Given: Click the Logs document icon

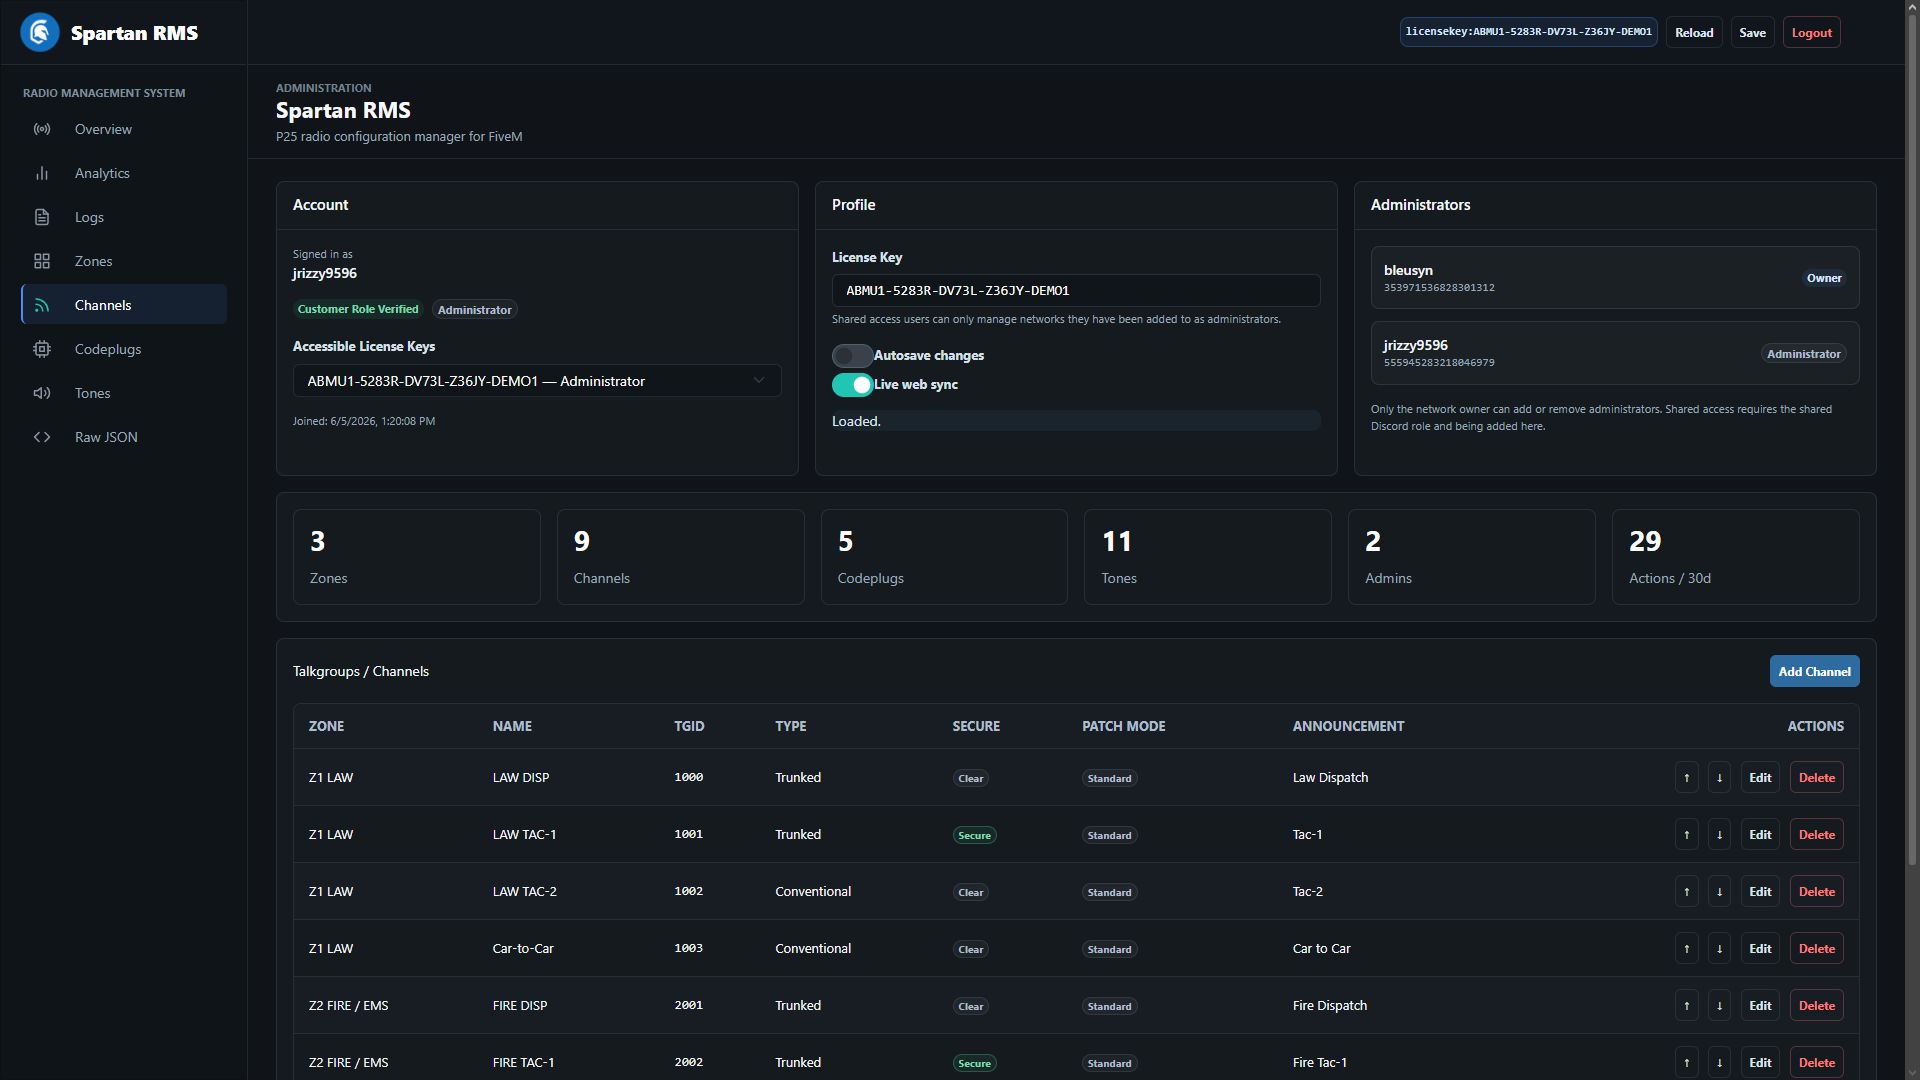Looking at the screenshot, I should (x=42, y=217).
